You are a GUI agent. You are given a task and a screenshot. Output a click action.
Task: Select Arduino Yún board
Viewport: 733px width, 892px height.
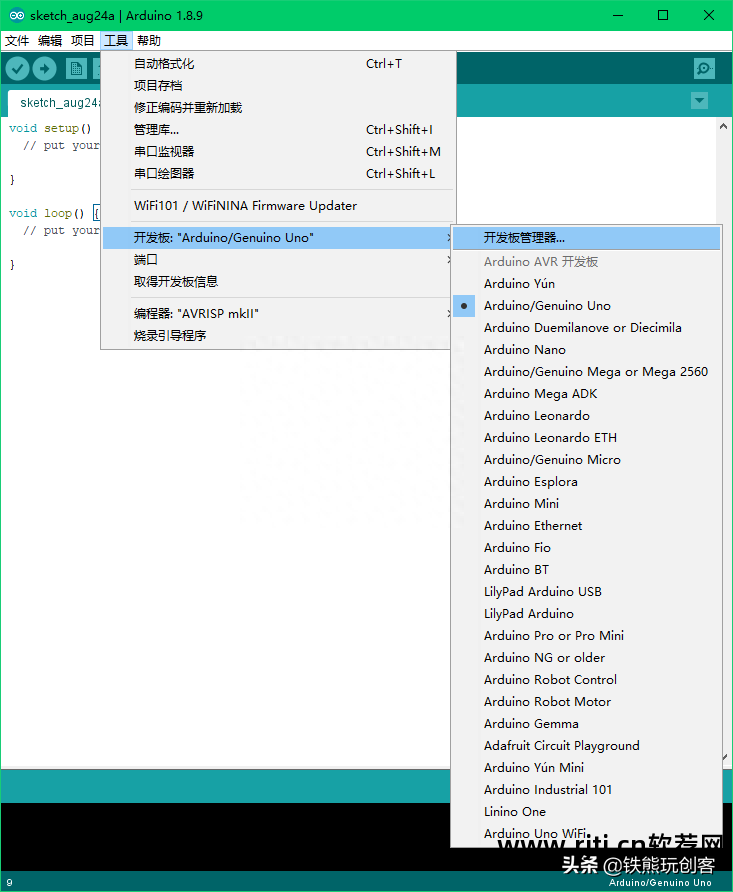[x=586, y=283]
